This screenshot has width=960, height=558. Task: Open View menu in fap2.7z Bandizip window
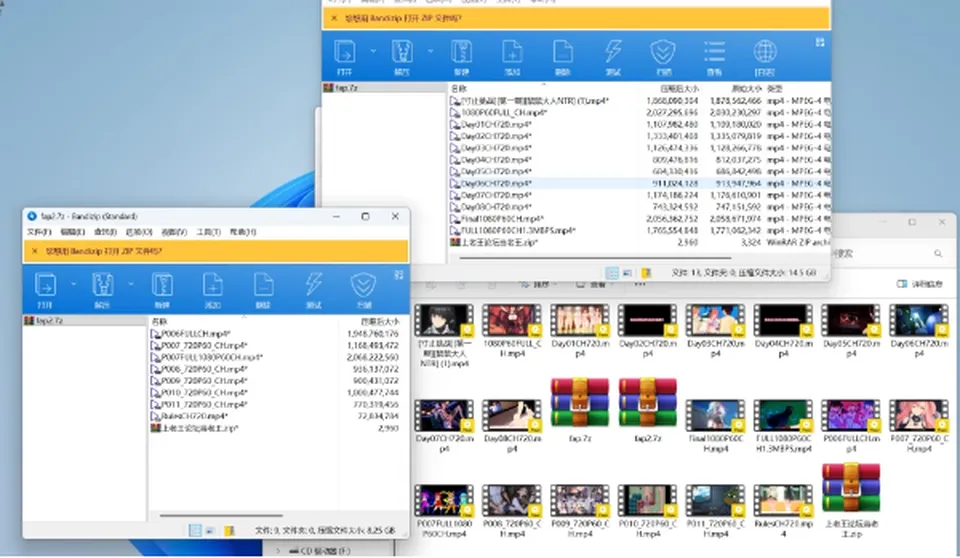tap(173, 232)
